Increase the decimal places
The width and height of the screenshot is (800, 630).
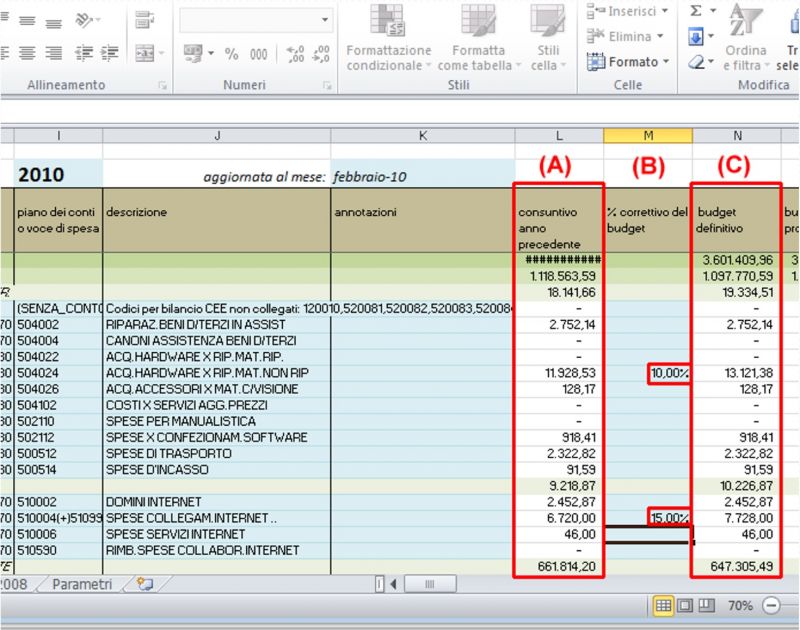pyautogui.click(x=295, y=54)
